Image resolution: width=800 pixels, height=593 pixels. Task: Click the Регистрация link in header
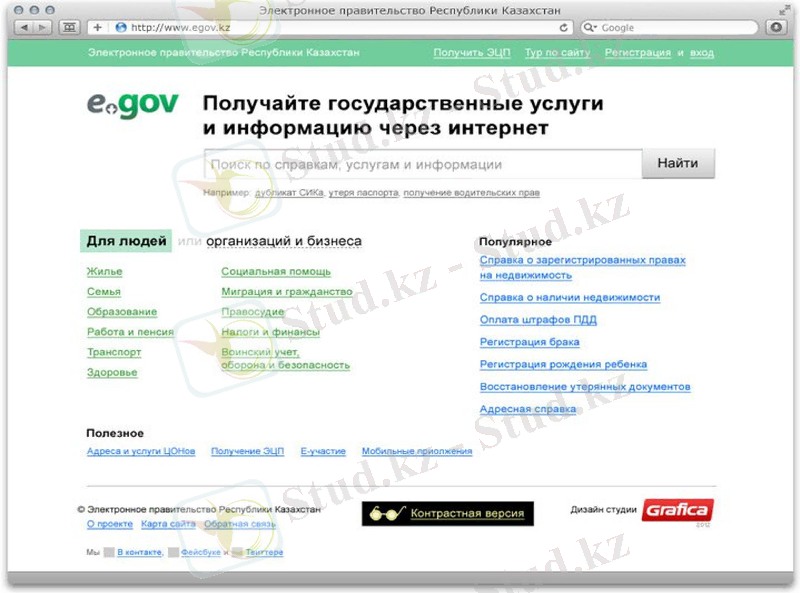637,52
